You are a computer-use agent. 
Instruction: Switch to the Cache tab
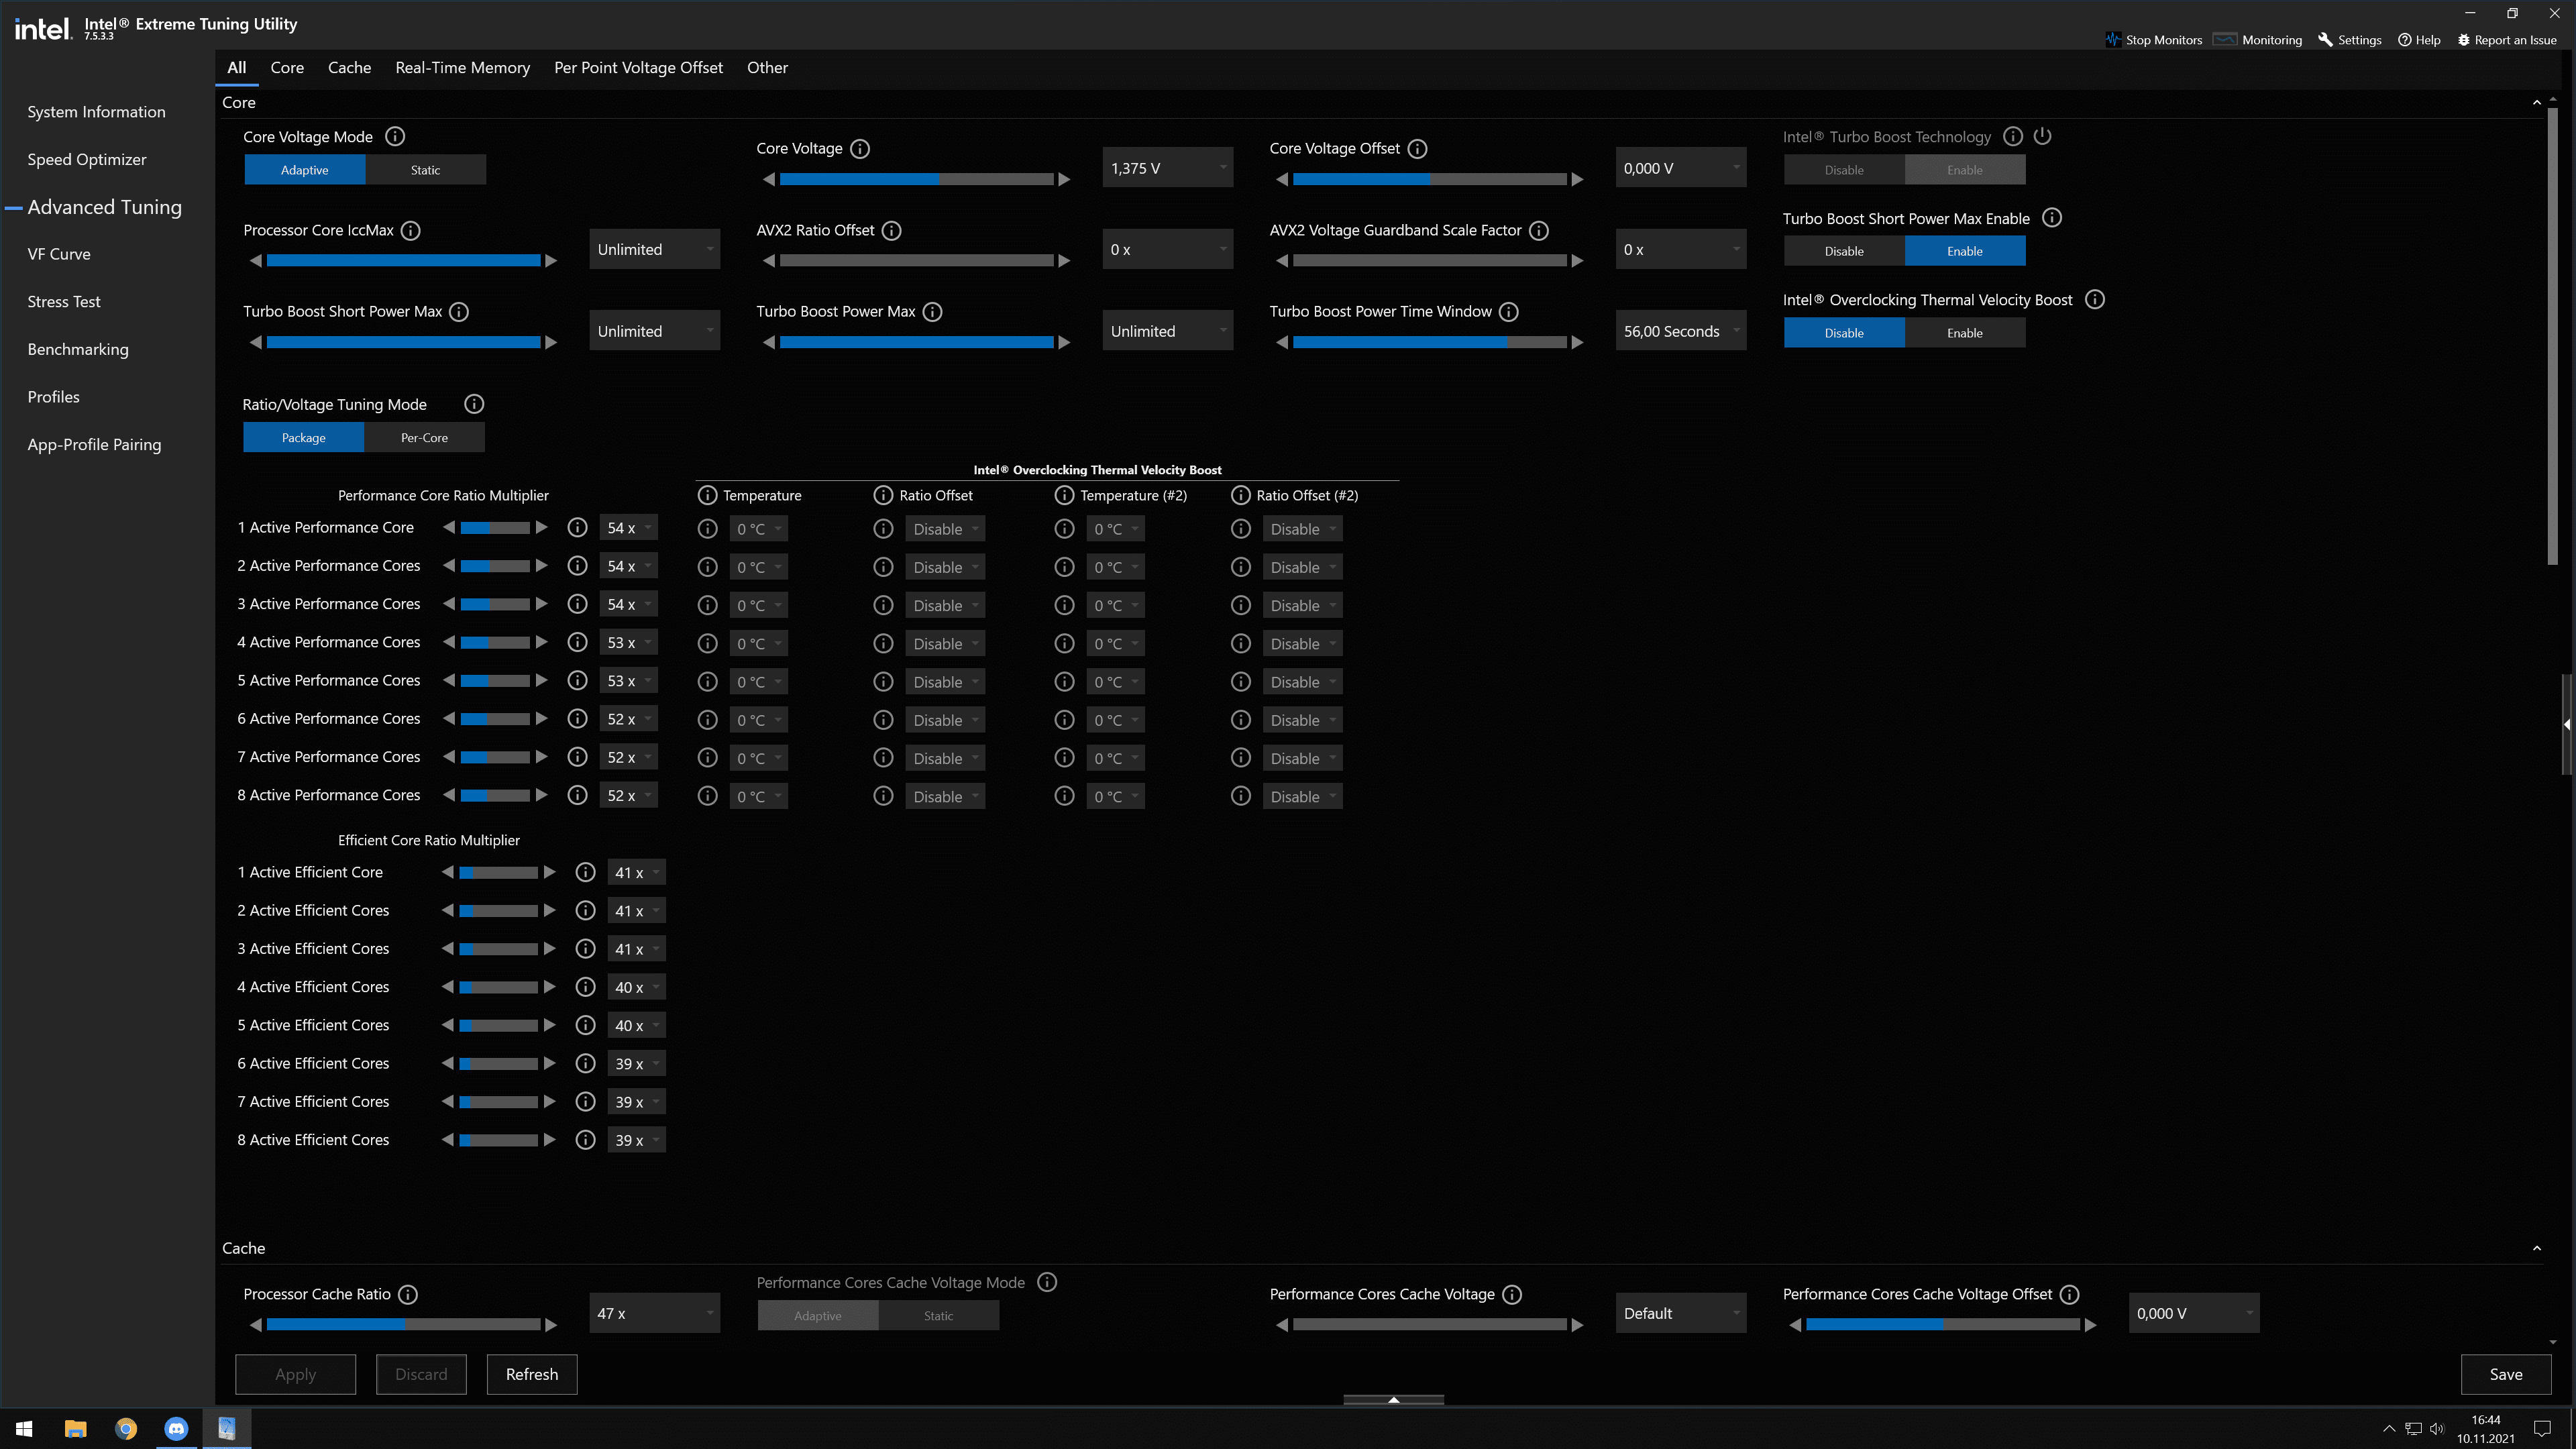(349, 68)
